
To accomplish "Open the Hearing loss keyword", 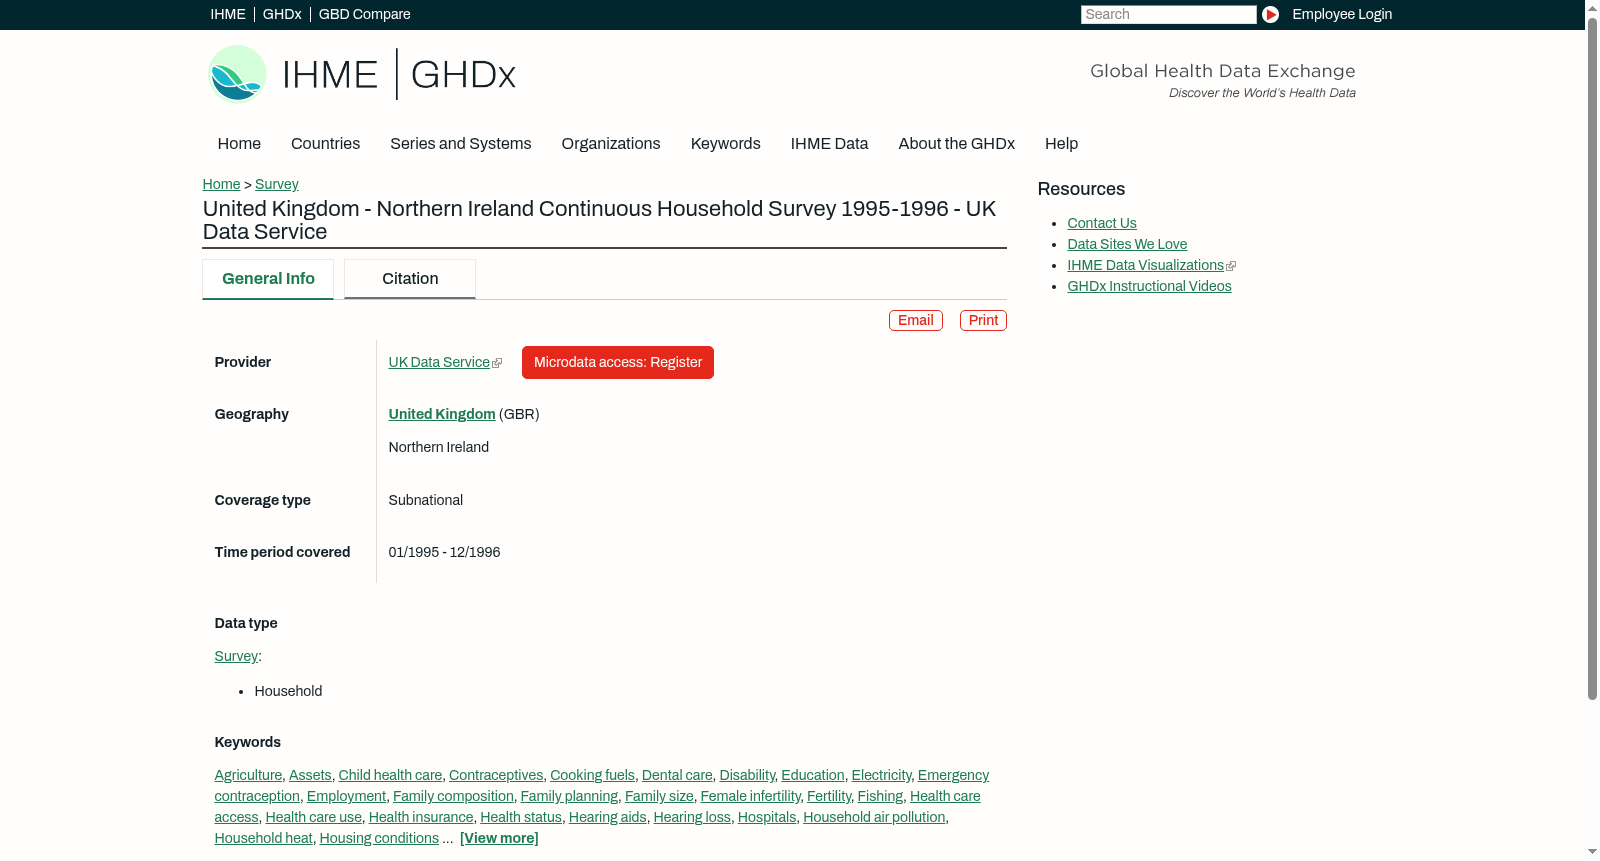I will coord(692,817).
